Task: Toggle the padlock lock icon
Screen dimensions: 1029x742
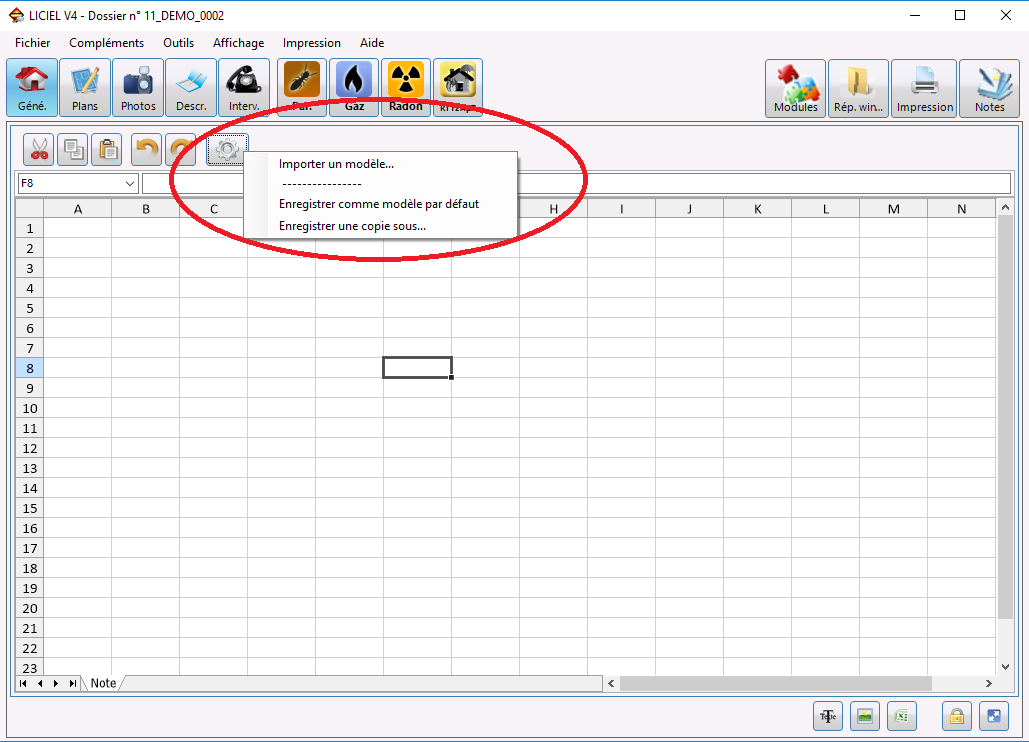Action: coord(956,716)
